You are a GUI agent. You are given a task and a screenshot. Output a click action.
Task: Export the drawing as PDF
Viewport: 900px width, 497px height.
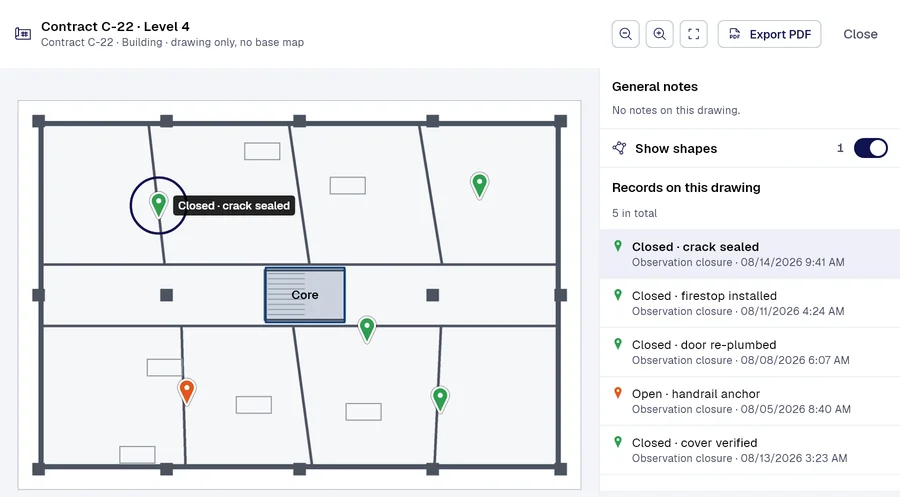[x=769, y=34]
